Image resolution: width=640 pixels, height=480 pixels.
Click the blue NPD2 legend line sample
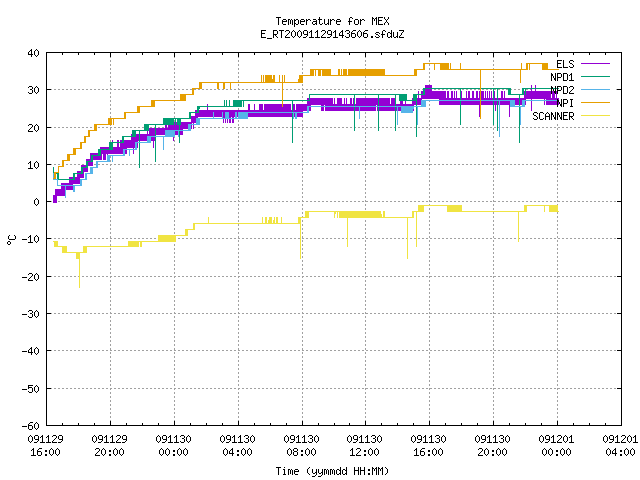(x=595, y=90)
